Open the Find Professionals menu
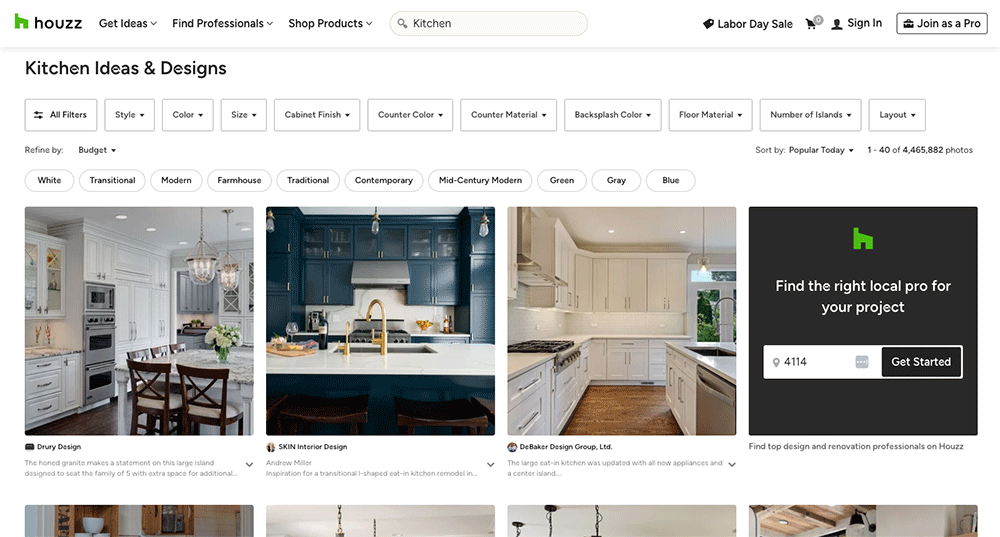This screenshot has width=1000, height=537. click(x=223, y=24)
